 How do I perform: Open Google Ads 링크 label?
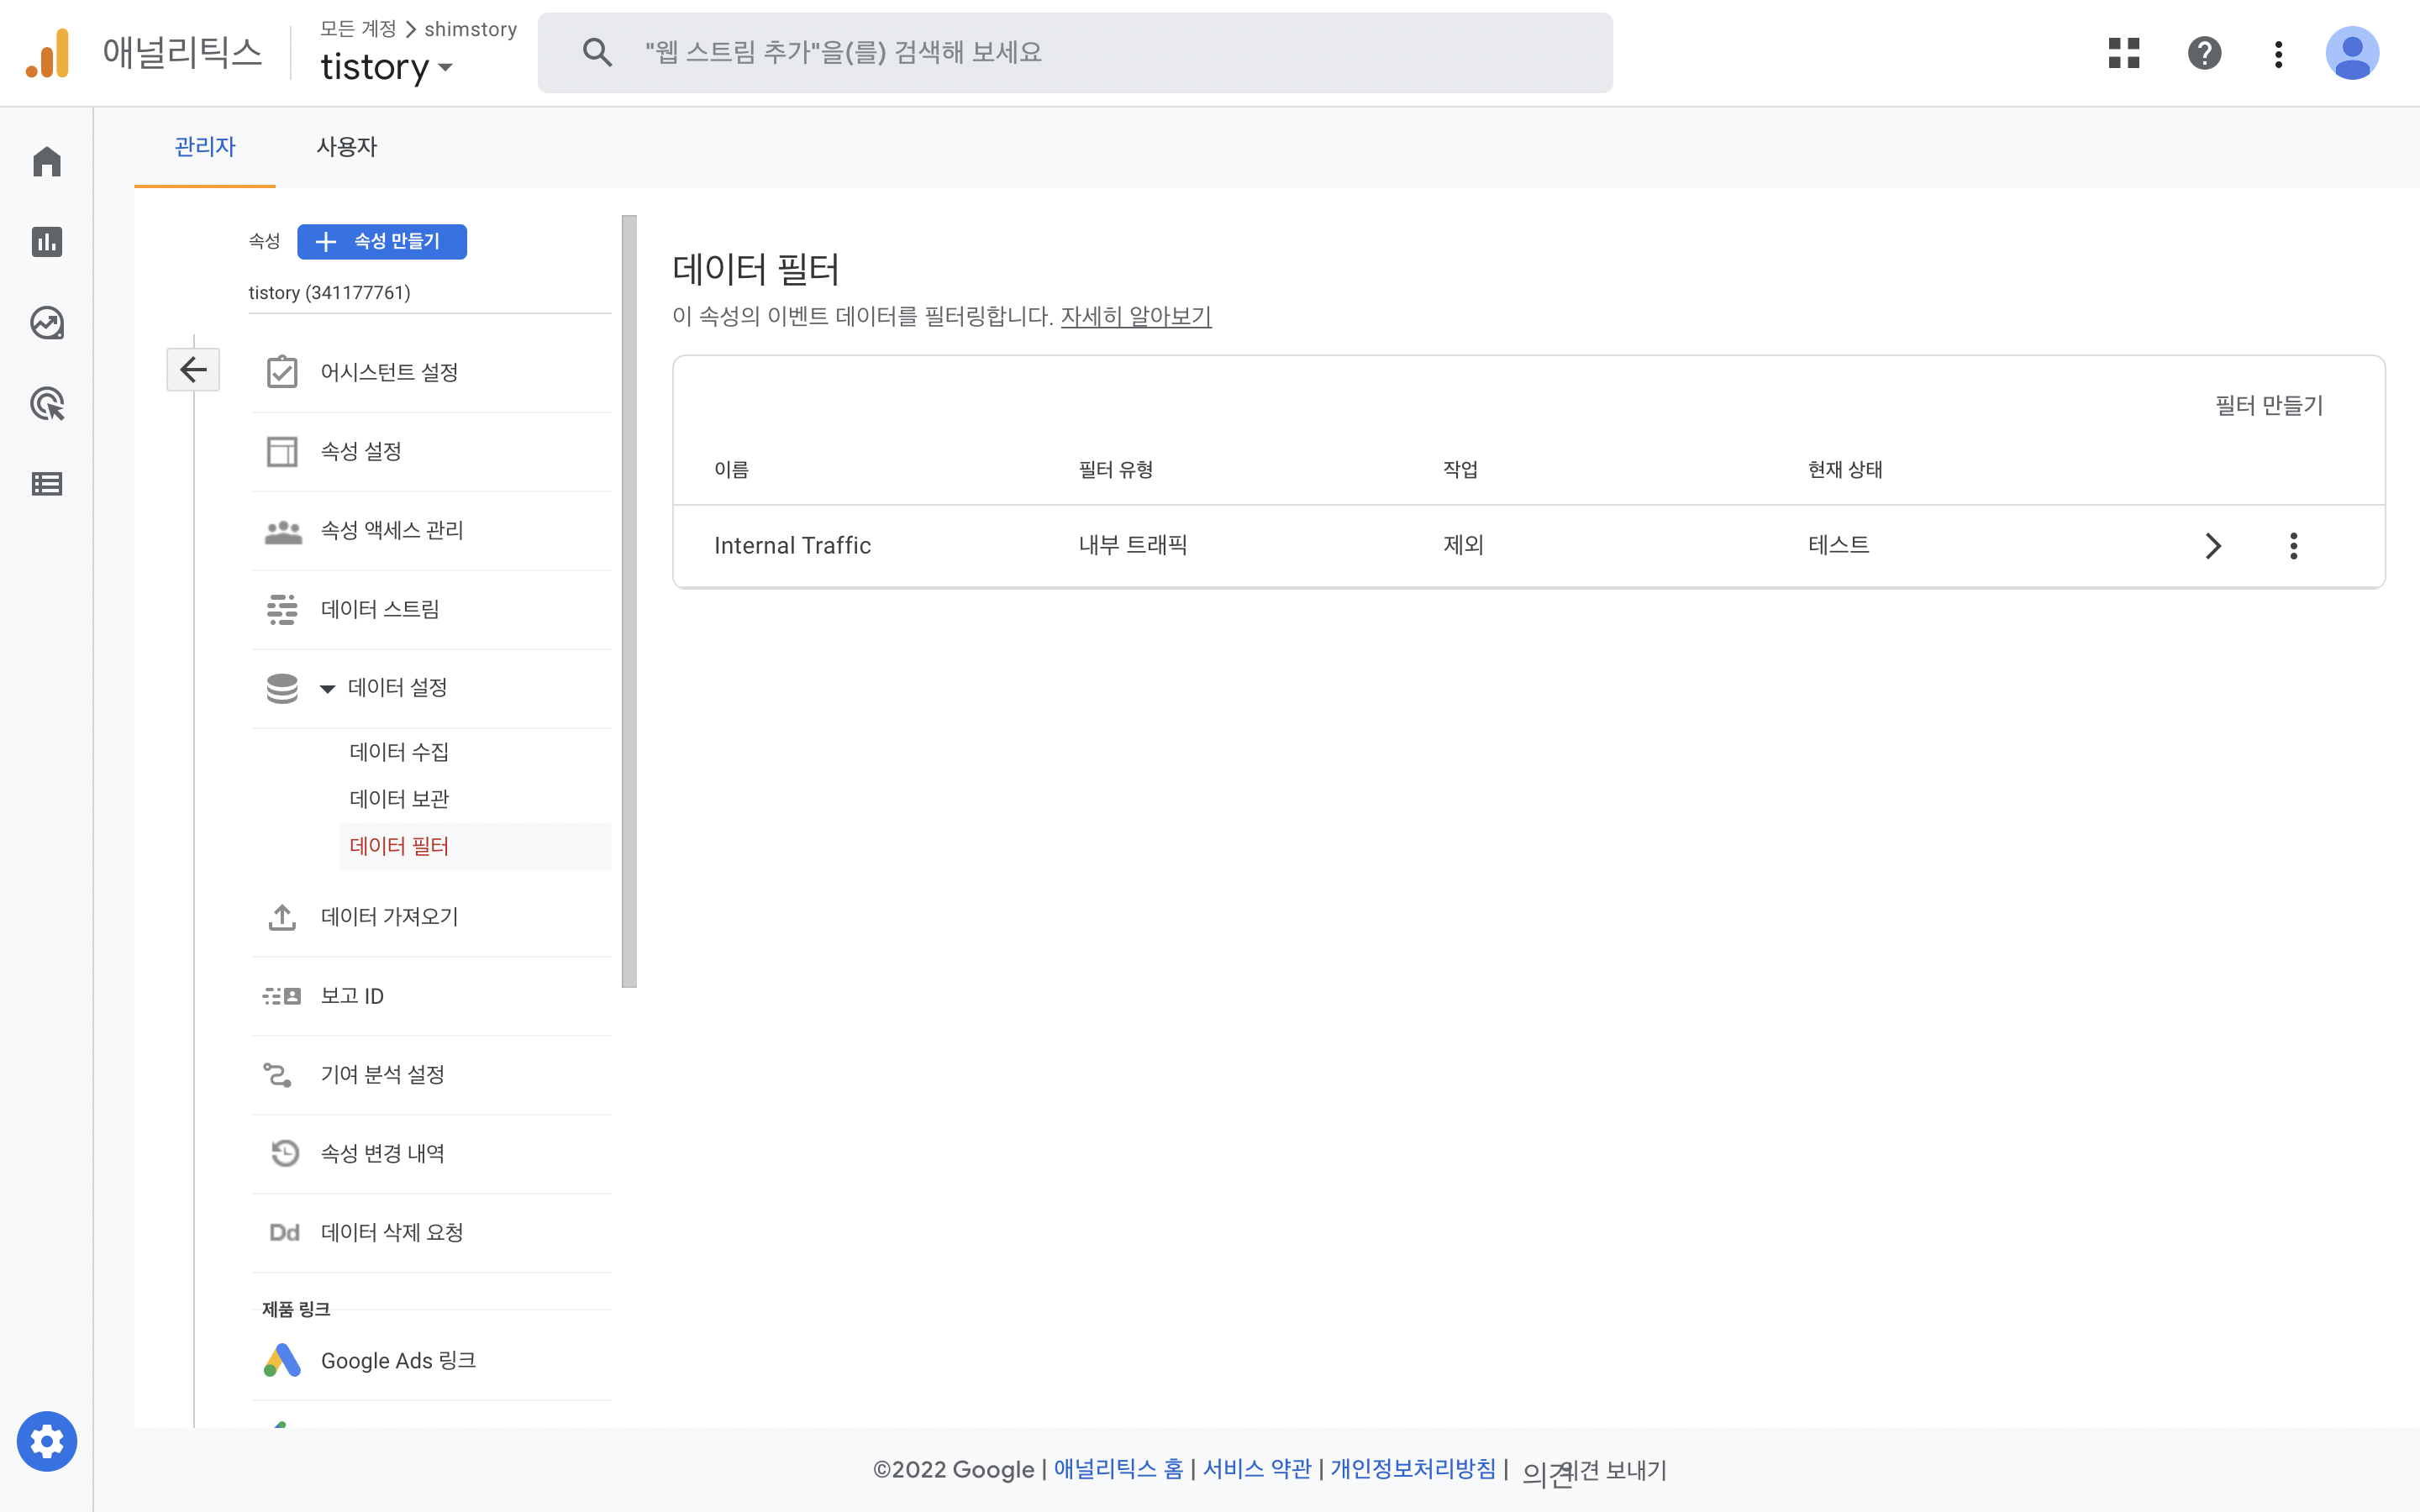398,1361
